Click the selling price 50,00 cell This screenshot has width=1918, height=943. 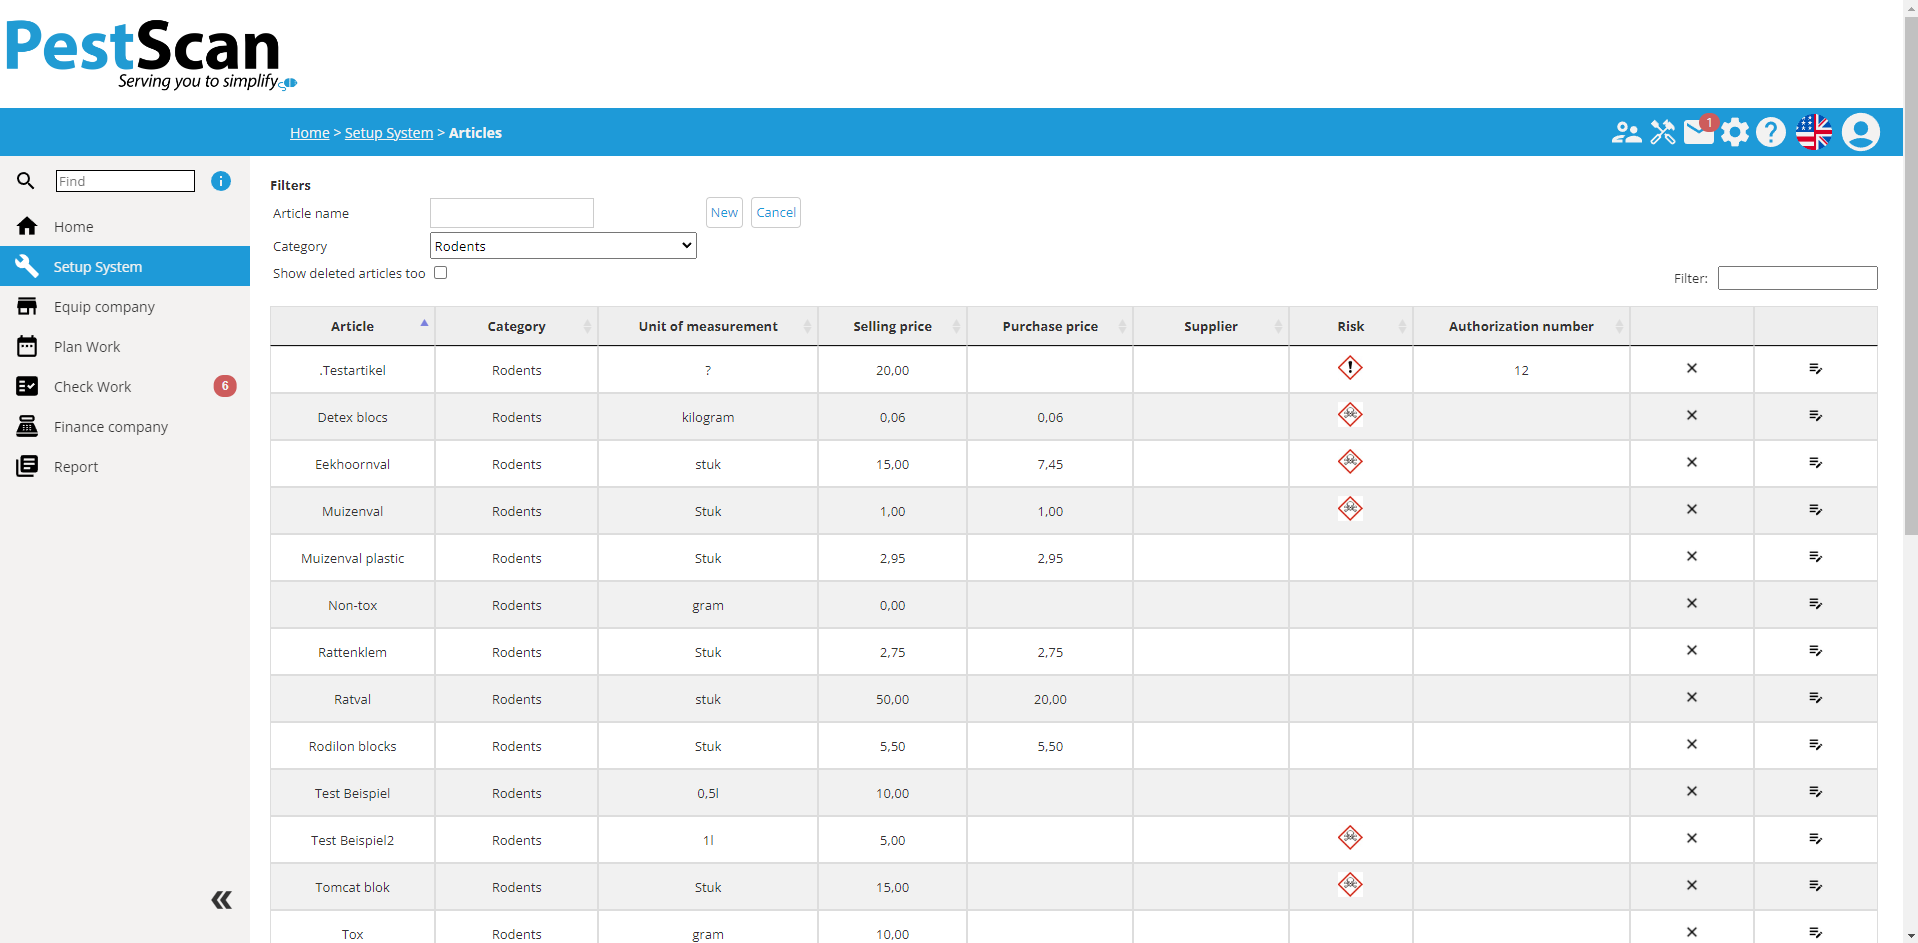point(892,699)
